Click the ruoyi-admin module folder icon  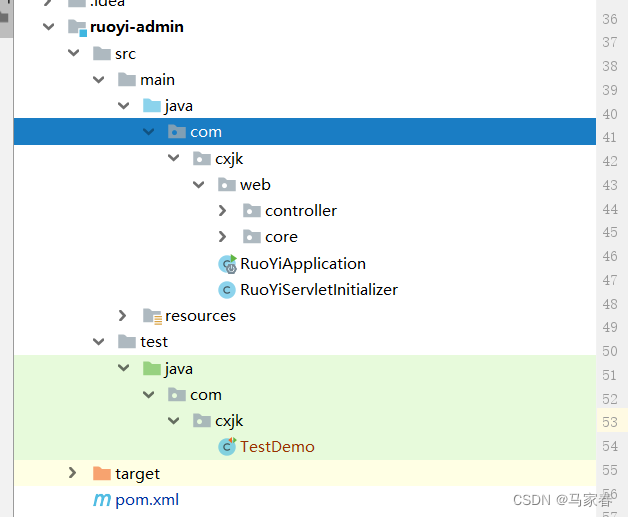coord(77,28)
